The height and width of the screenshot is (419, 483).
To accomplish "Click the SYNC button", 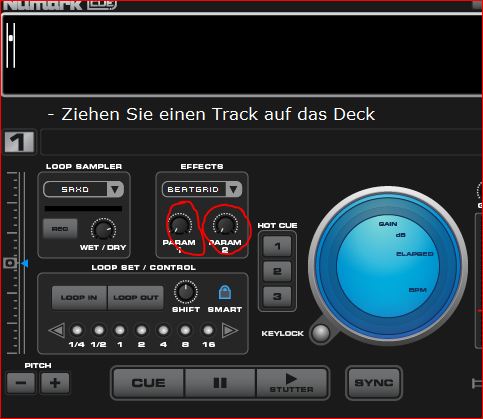I will pos(374,383).
